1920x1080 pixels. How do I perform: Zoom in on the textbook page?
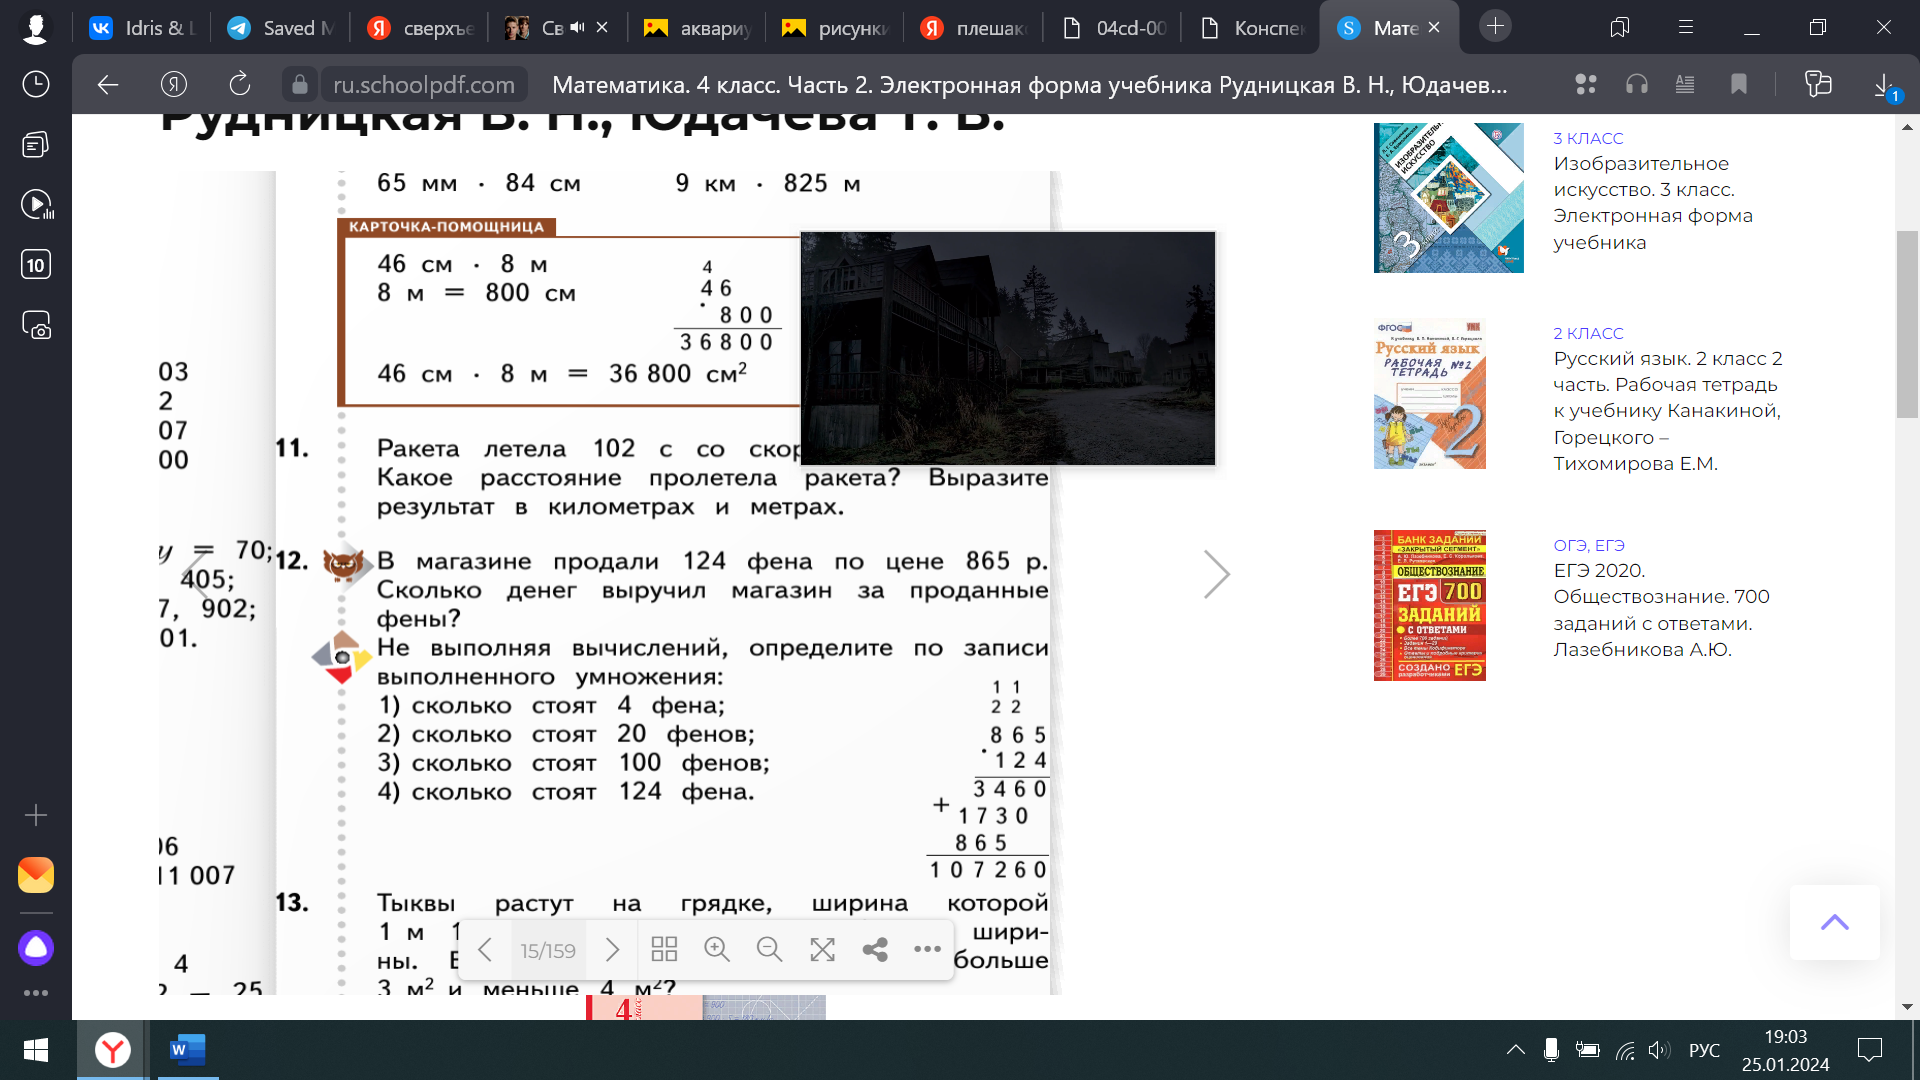tap(717, 950)
